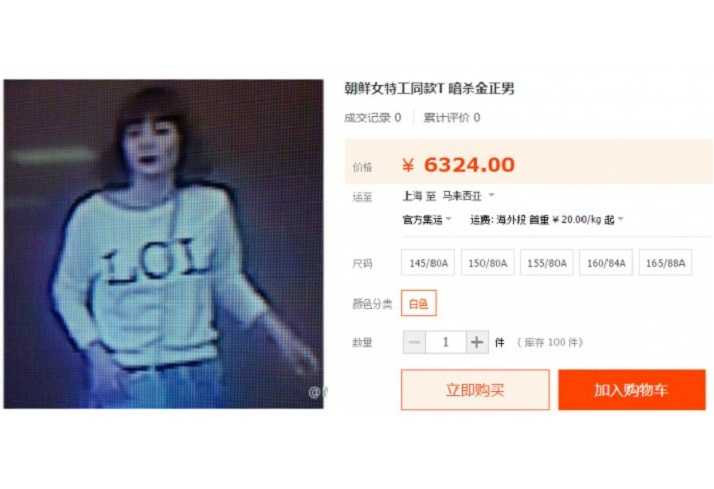
Task: Choose size 155/80A option
Action: [546, 263]
